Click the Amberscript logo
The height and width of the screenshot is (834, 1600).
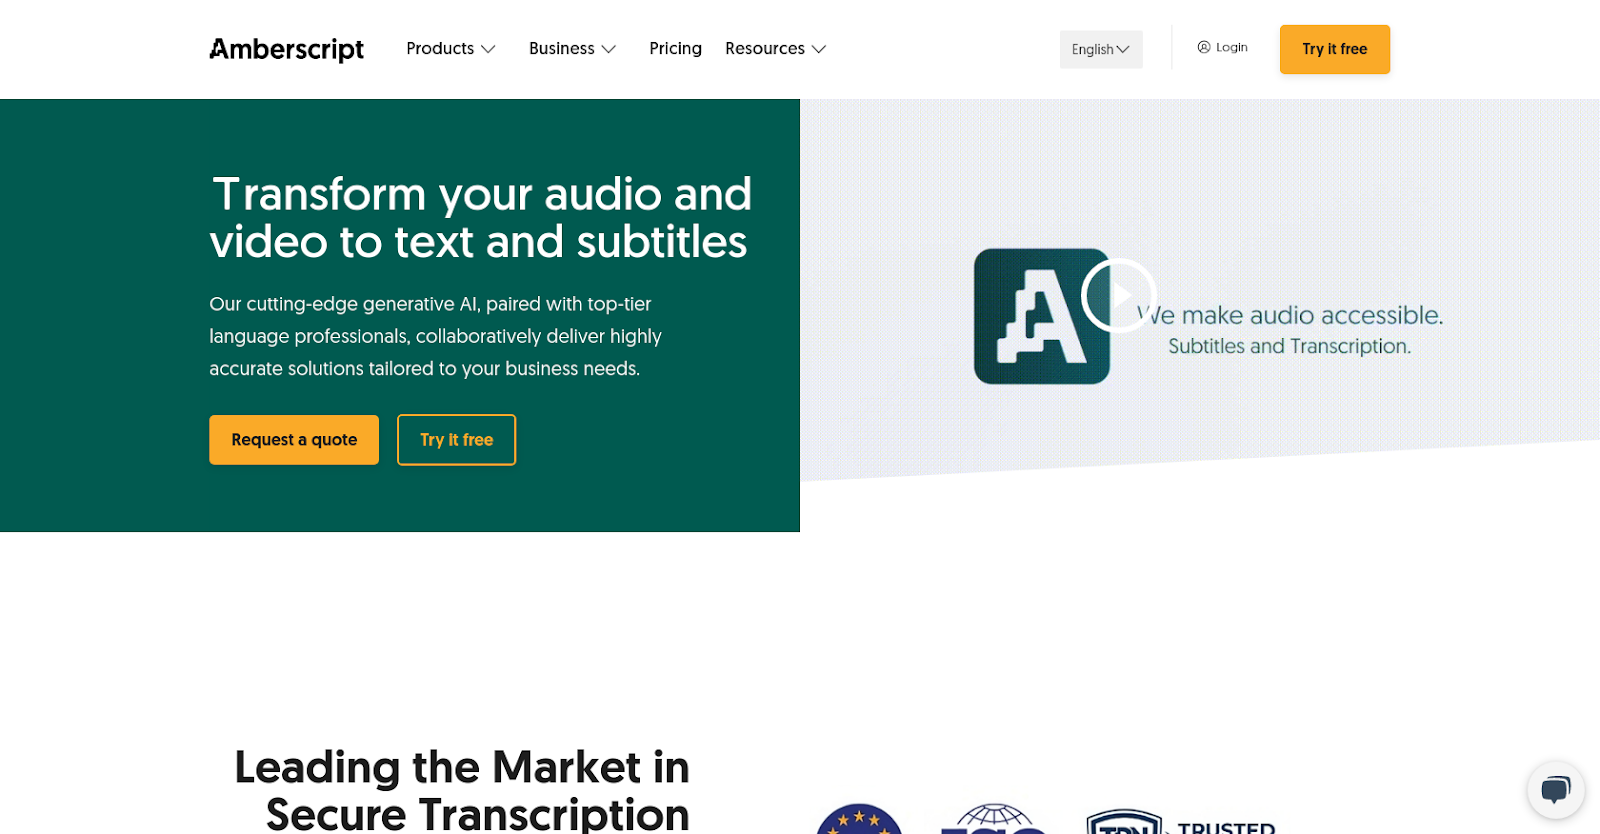[286, 49]
